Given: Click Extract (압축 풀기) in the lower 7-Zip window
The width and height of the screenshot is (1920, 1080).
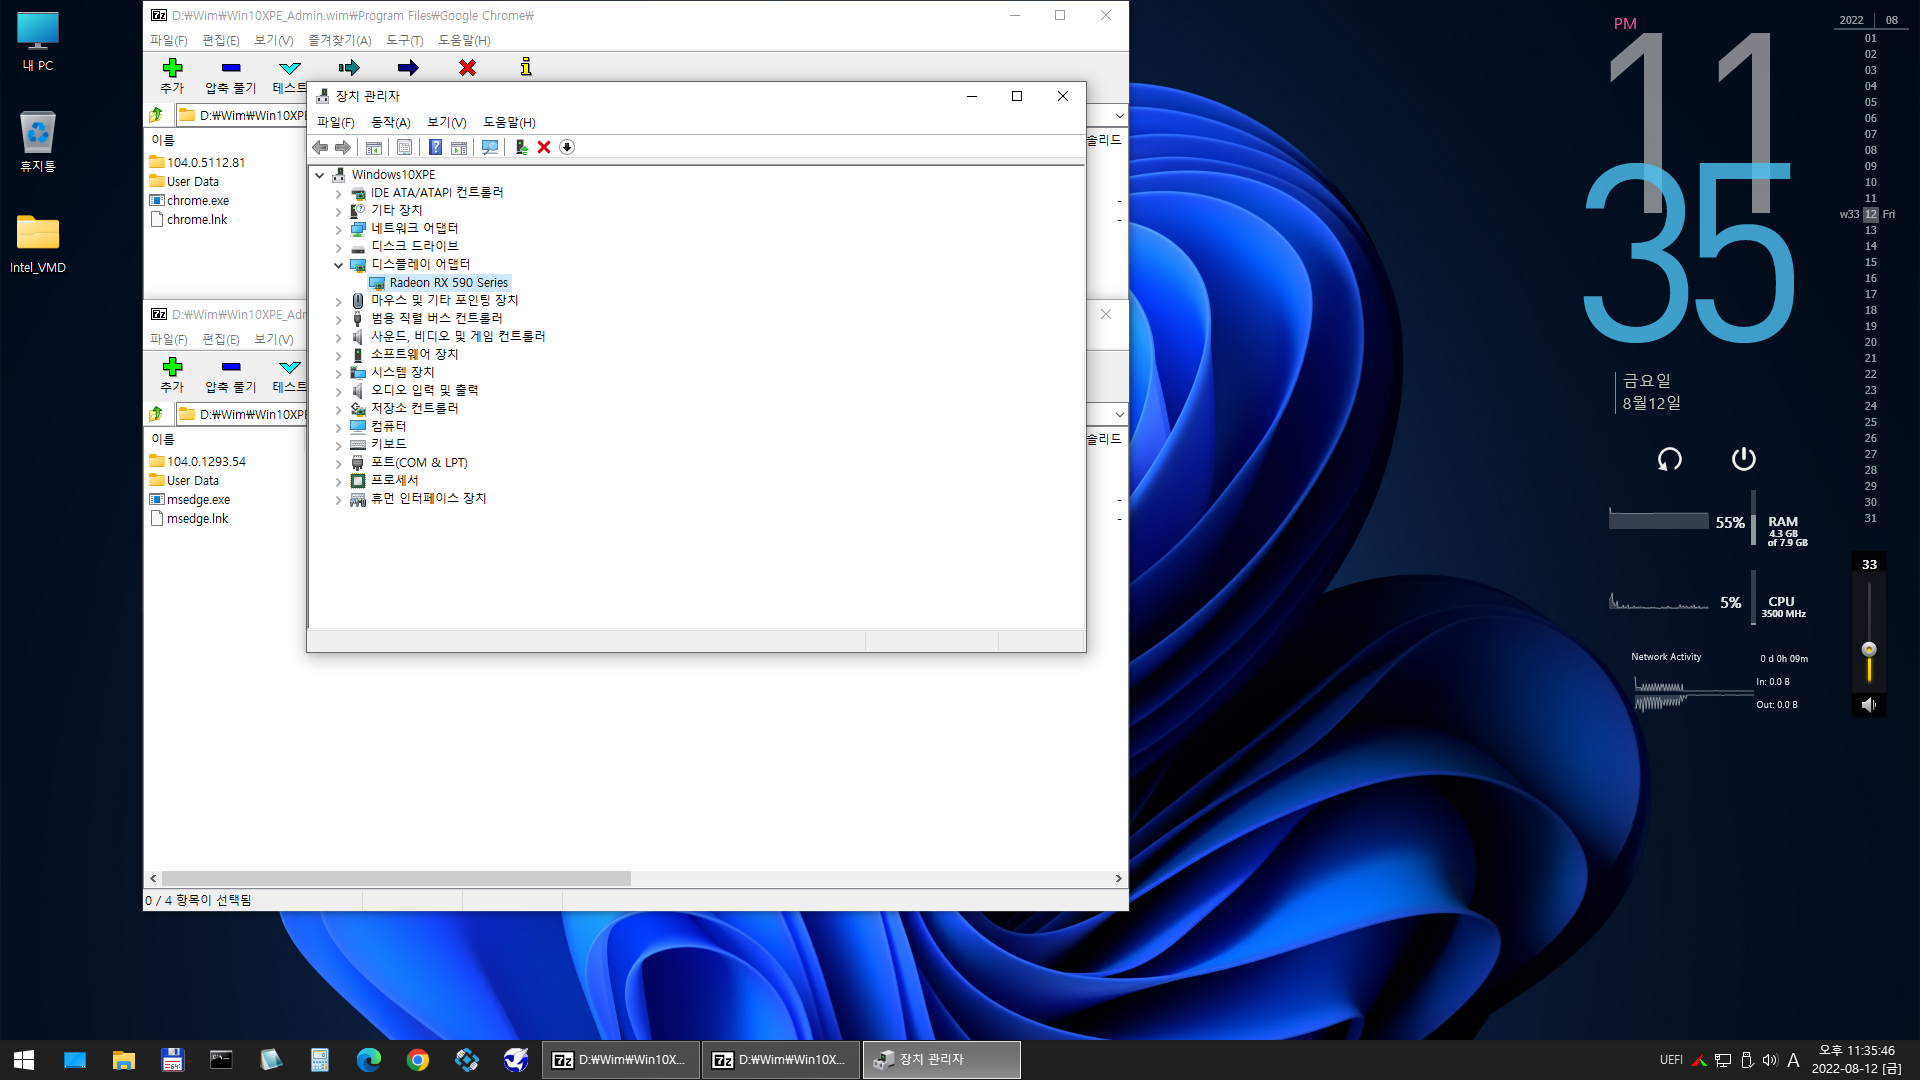Looking at the screenshot, I should pyautogui.click(x=231, y=374).
